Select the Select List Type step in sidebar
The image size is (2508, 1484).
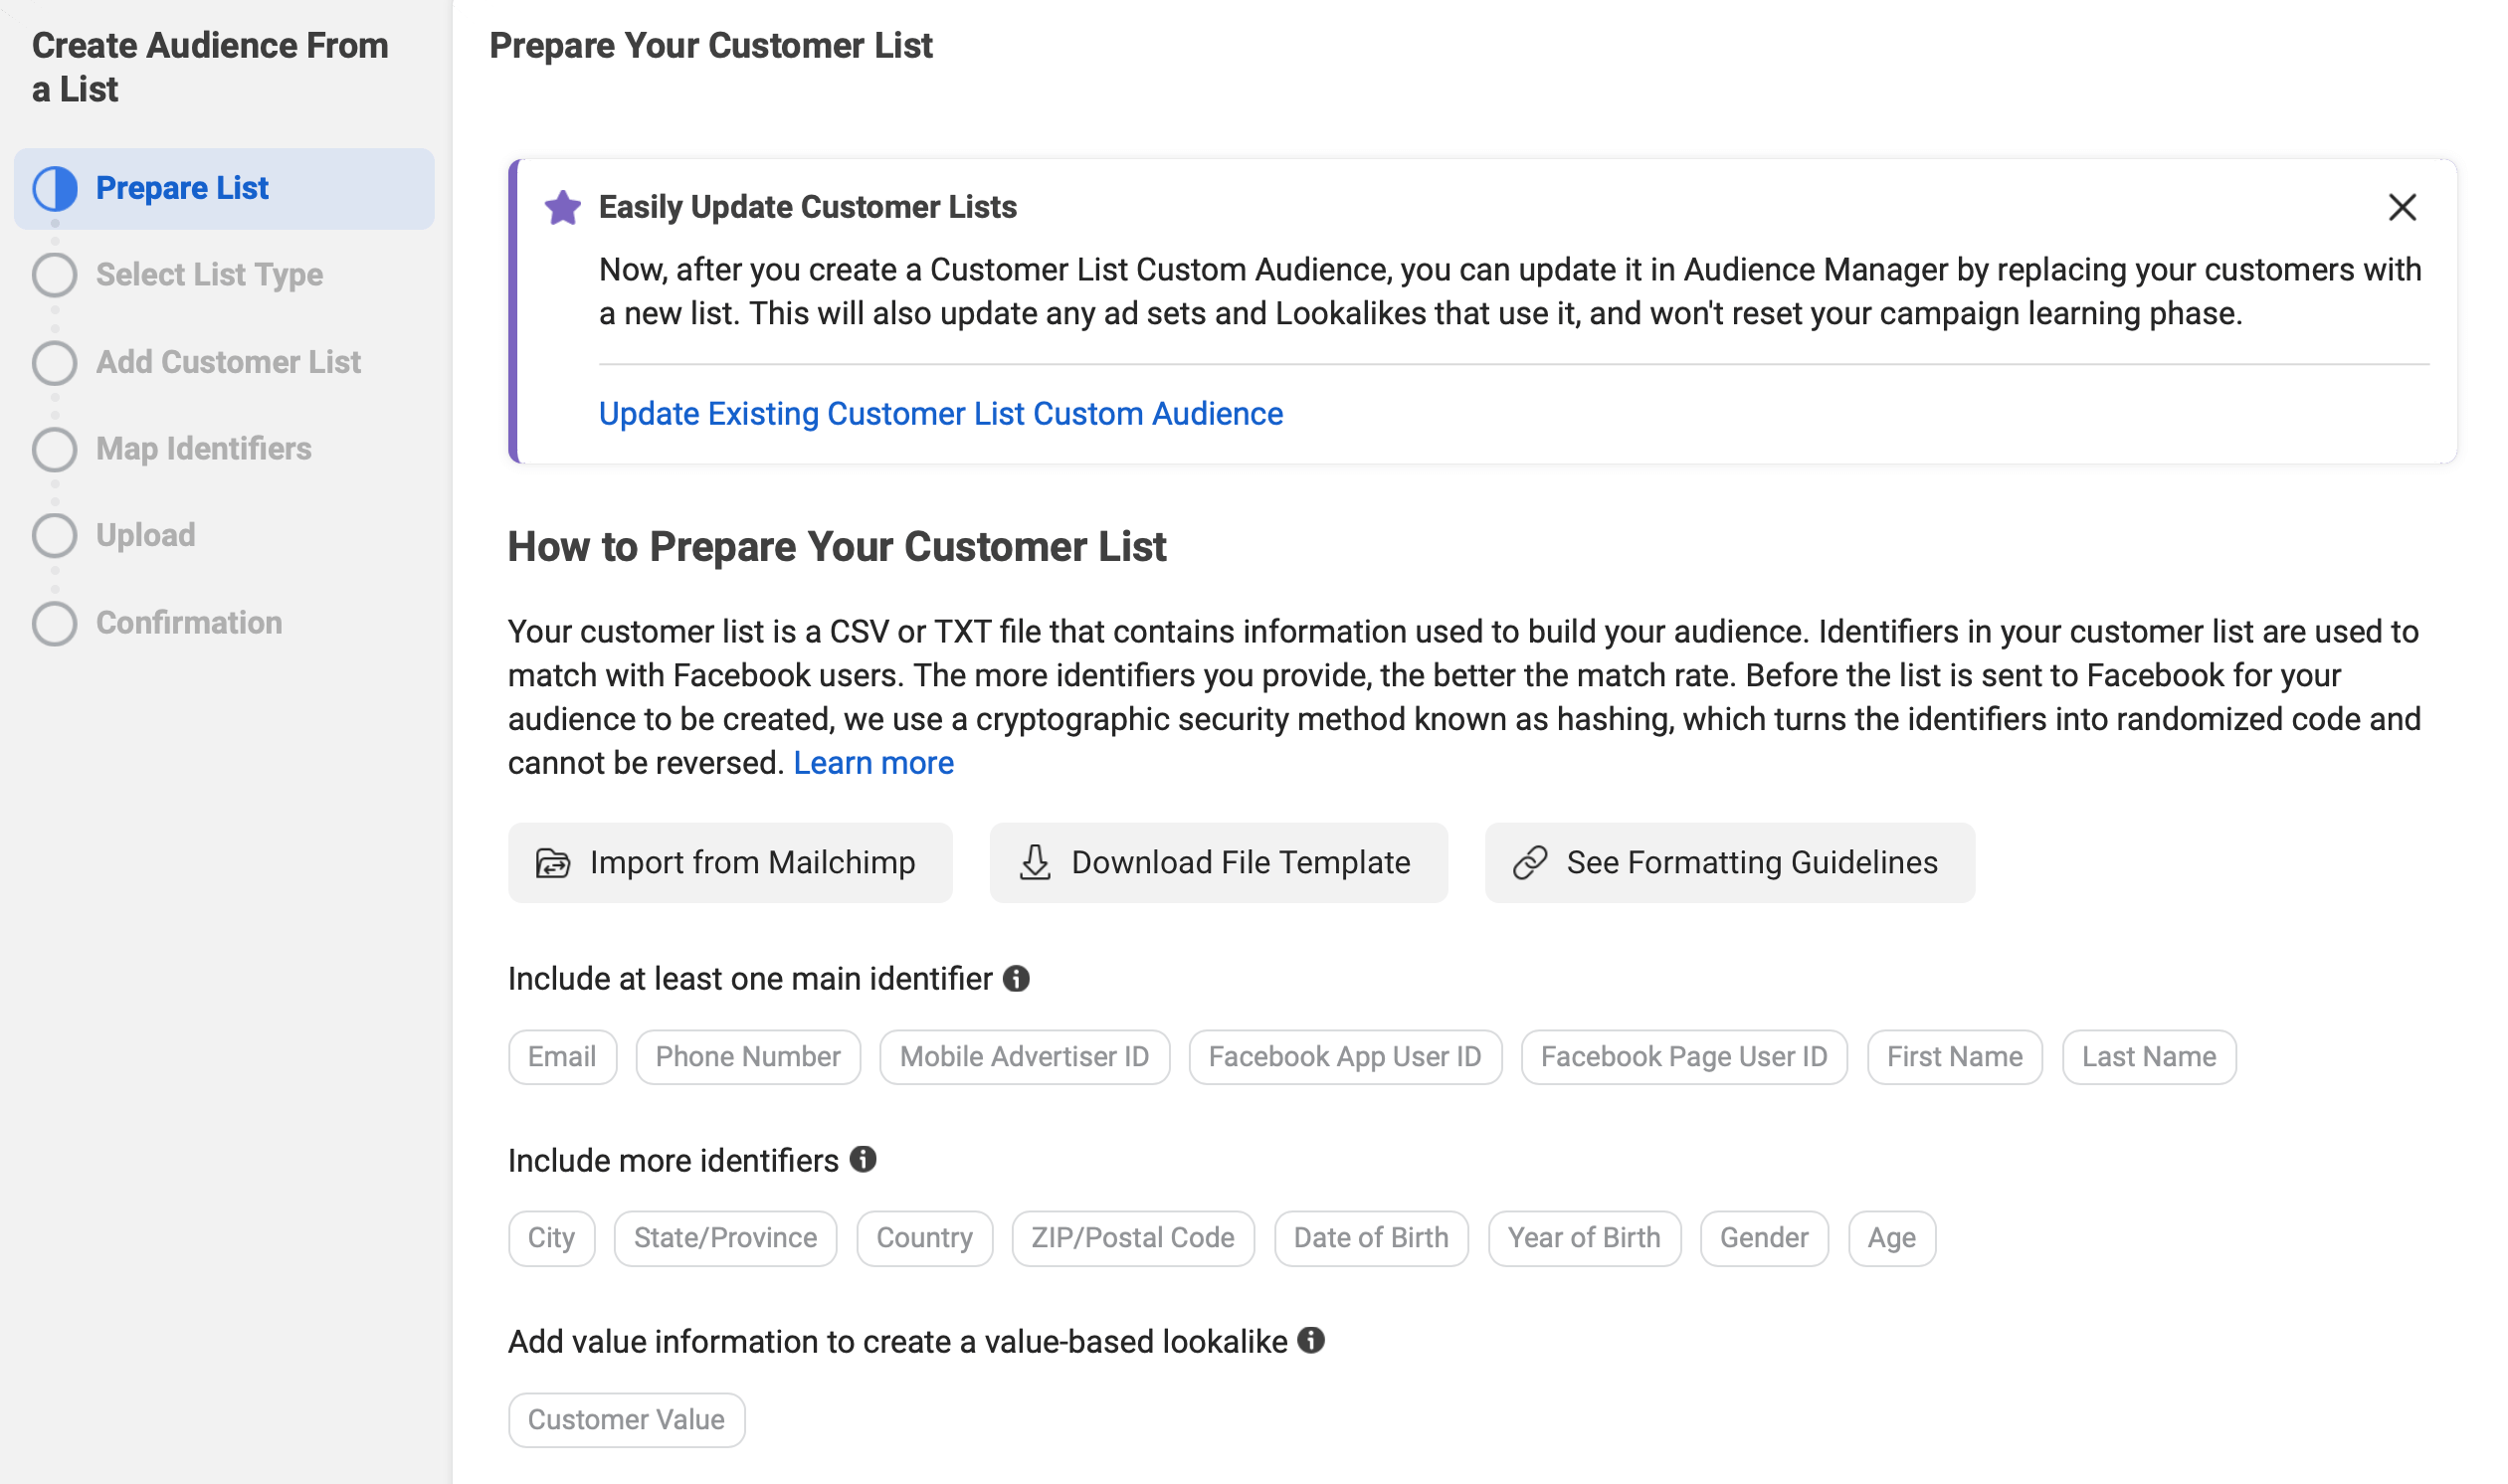point(210,274)
